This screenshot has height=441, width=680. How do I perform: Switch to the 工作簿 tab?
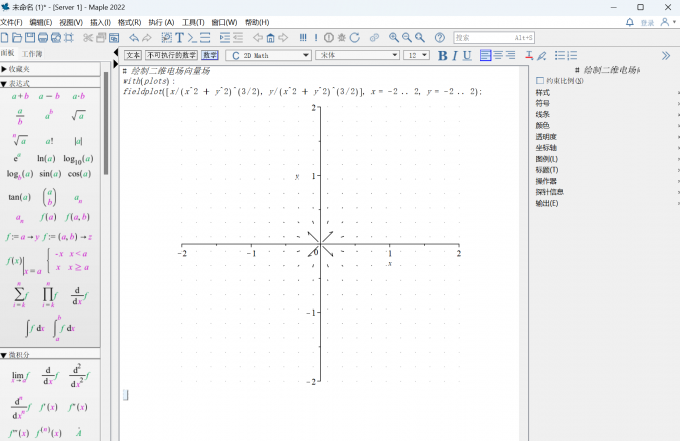(x=32, y=54)
